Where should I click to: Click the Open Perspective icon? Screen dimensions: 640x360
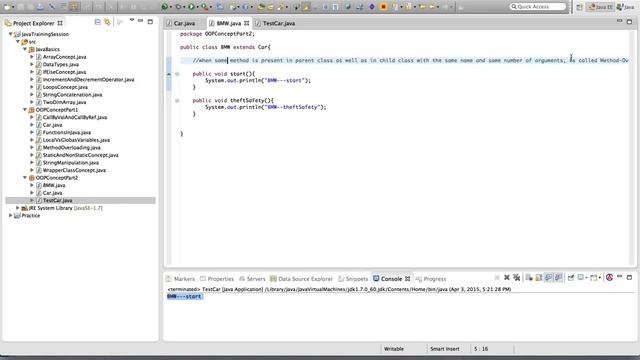(x=580, y=7)
